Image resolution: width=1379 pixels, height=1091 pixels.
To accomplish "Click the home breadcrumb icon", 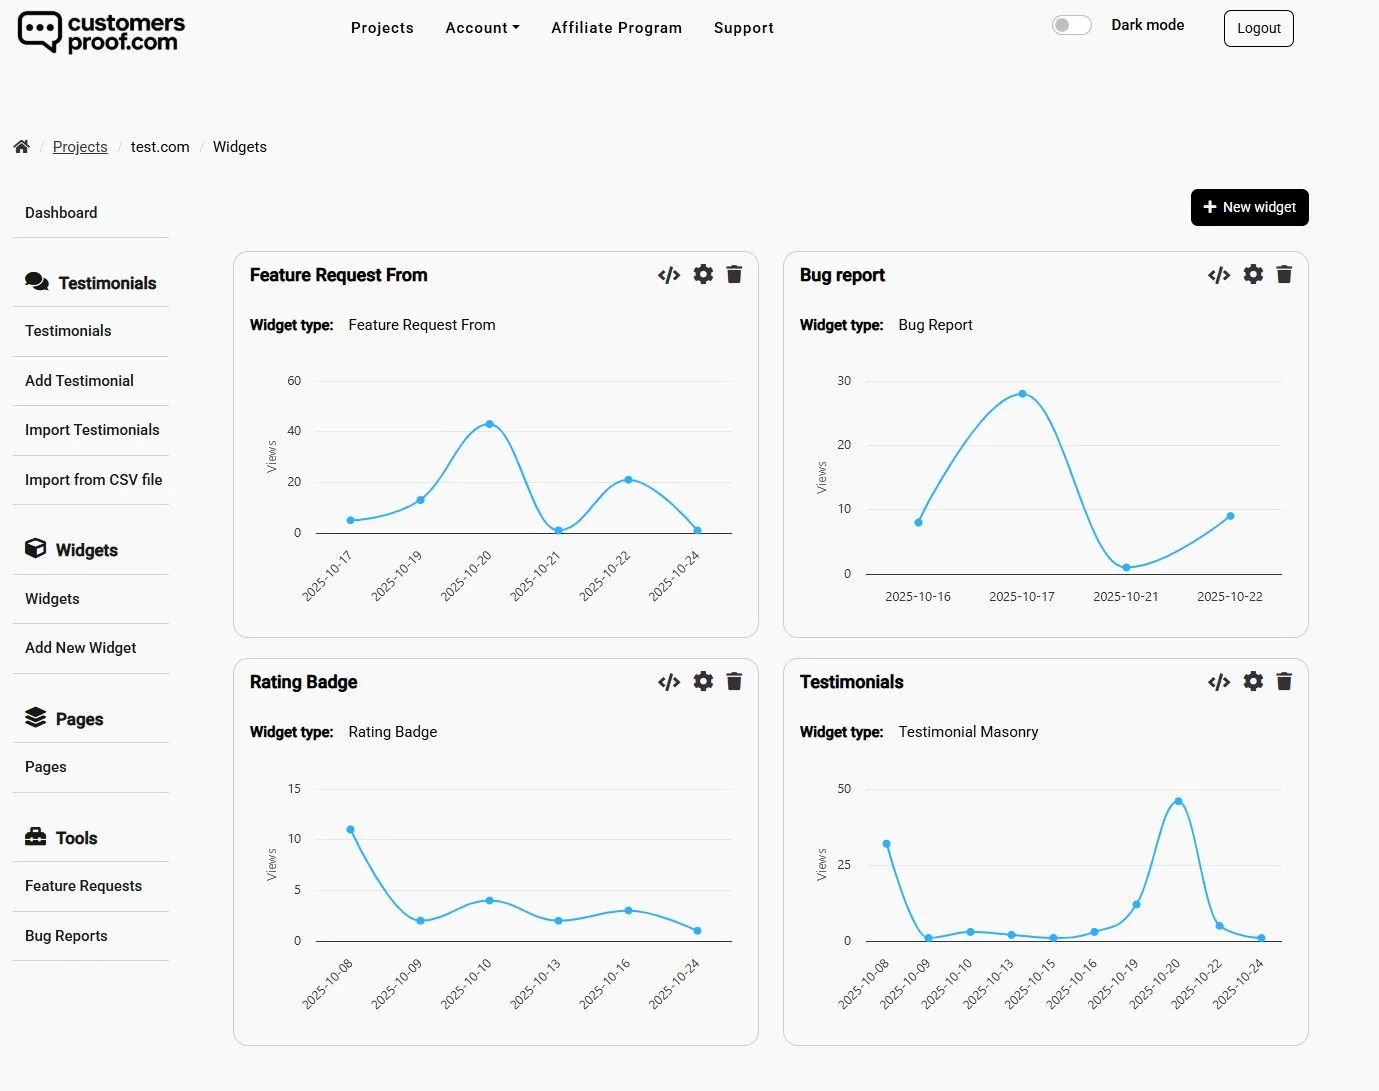I will click(x=21, y=146).
